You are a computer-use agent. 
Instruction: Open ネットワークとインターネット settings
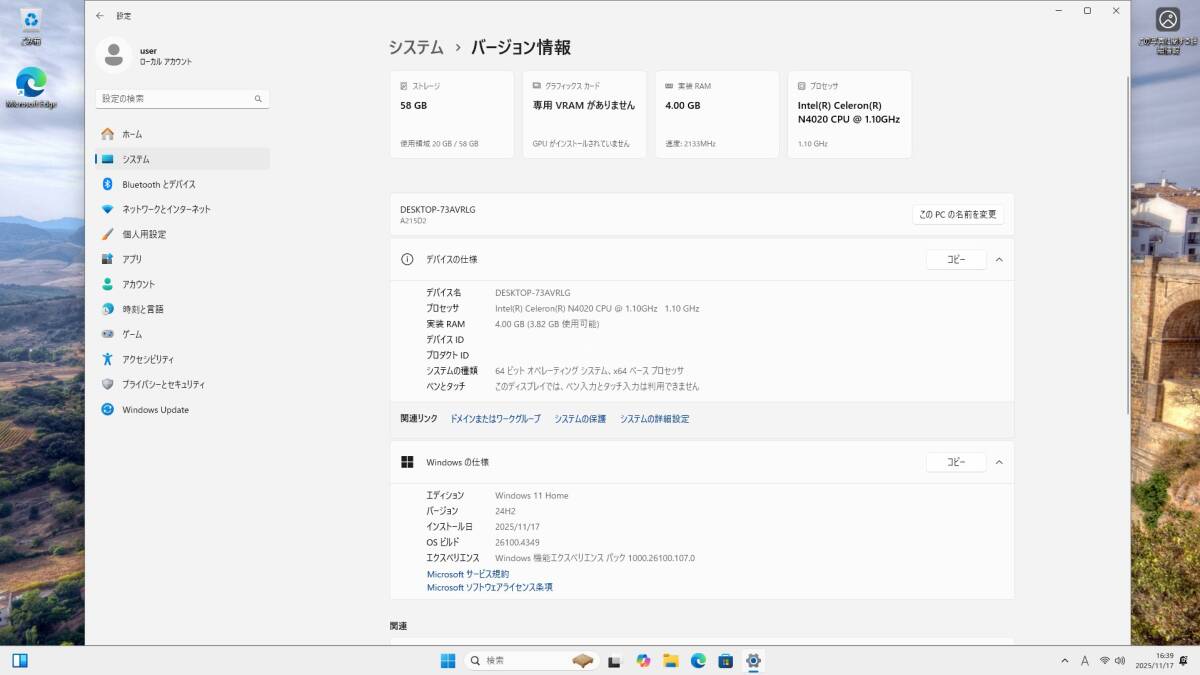166,209
